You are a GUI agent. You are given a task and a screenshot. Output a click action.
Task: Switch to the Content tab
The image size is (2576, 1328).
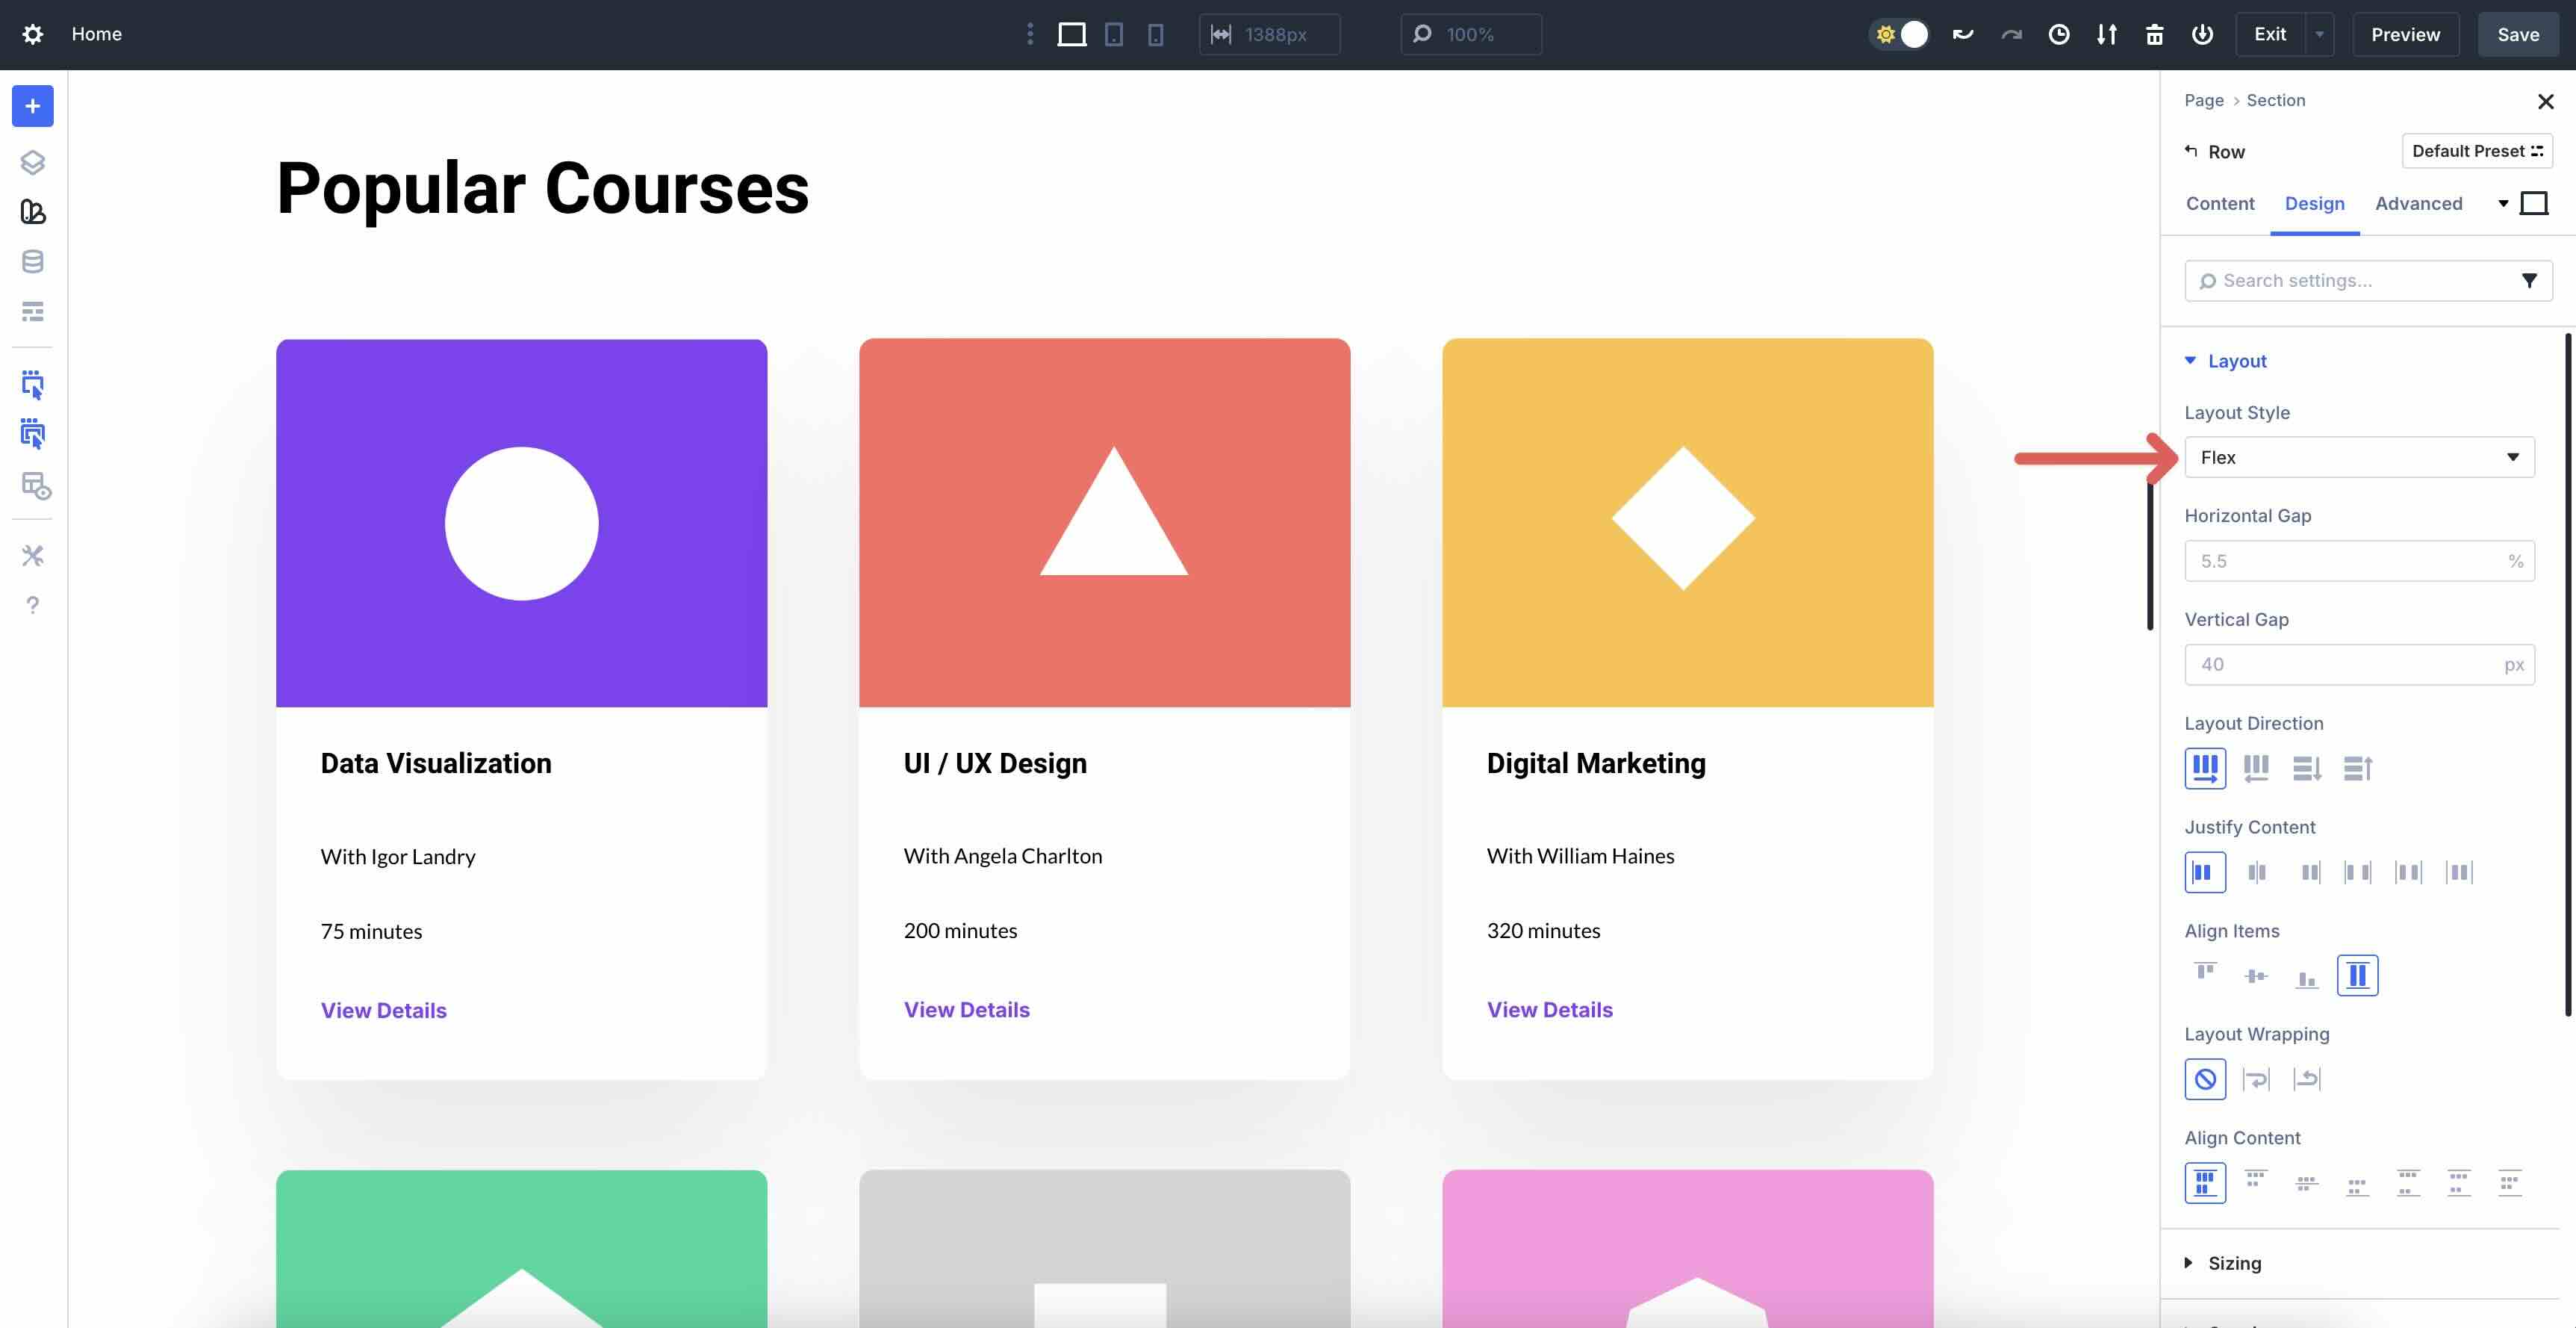2220,203
